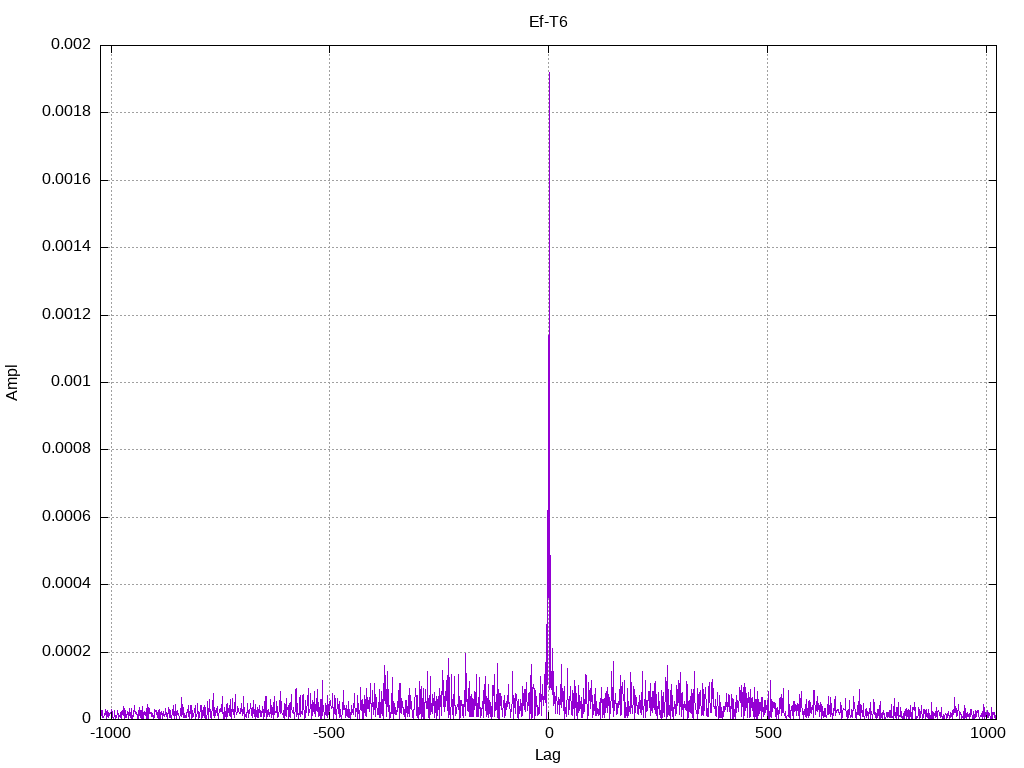The width and height of the screenshot is (1024, 768).
Task: Click the y-axis tick label 0.0008
Action: point(66,449)
